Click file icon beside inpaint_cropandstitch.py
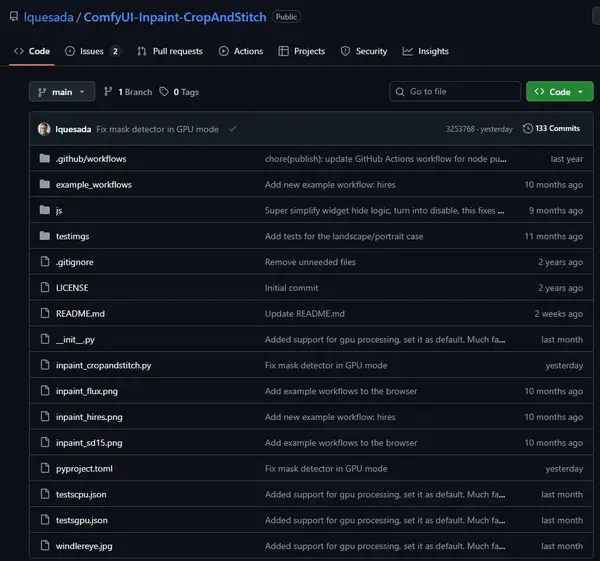This screenshot has width=600, height=561. 45,365
